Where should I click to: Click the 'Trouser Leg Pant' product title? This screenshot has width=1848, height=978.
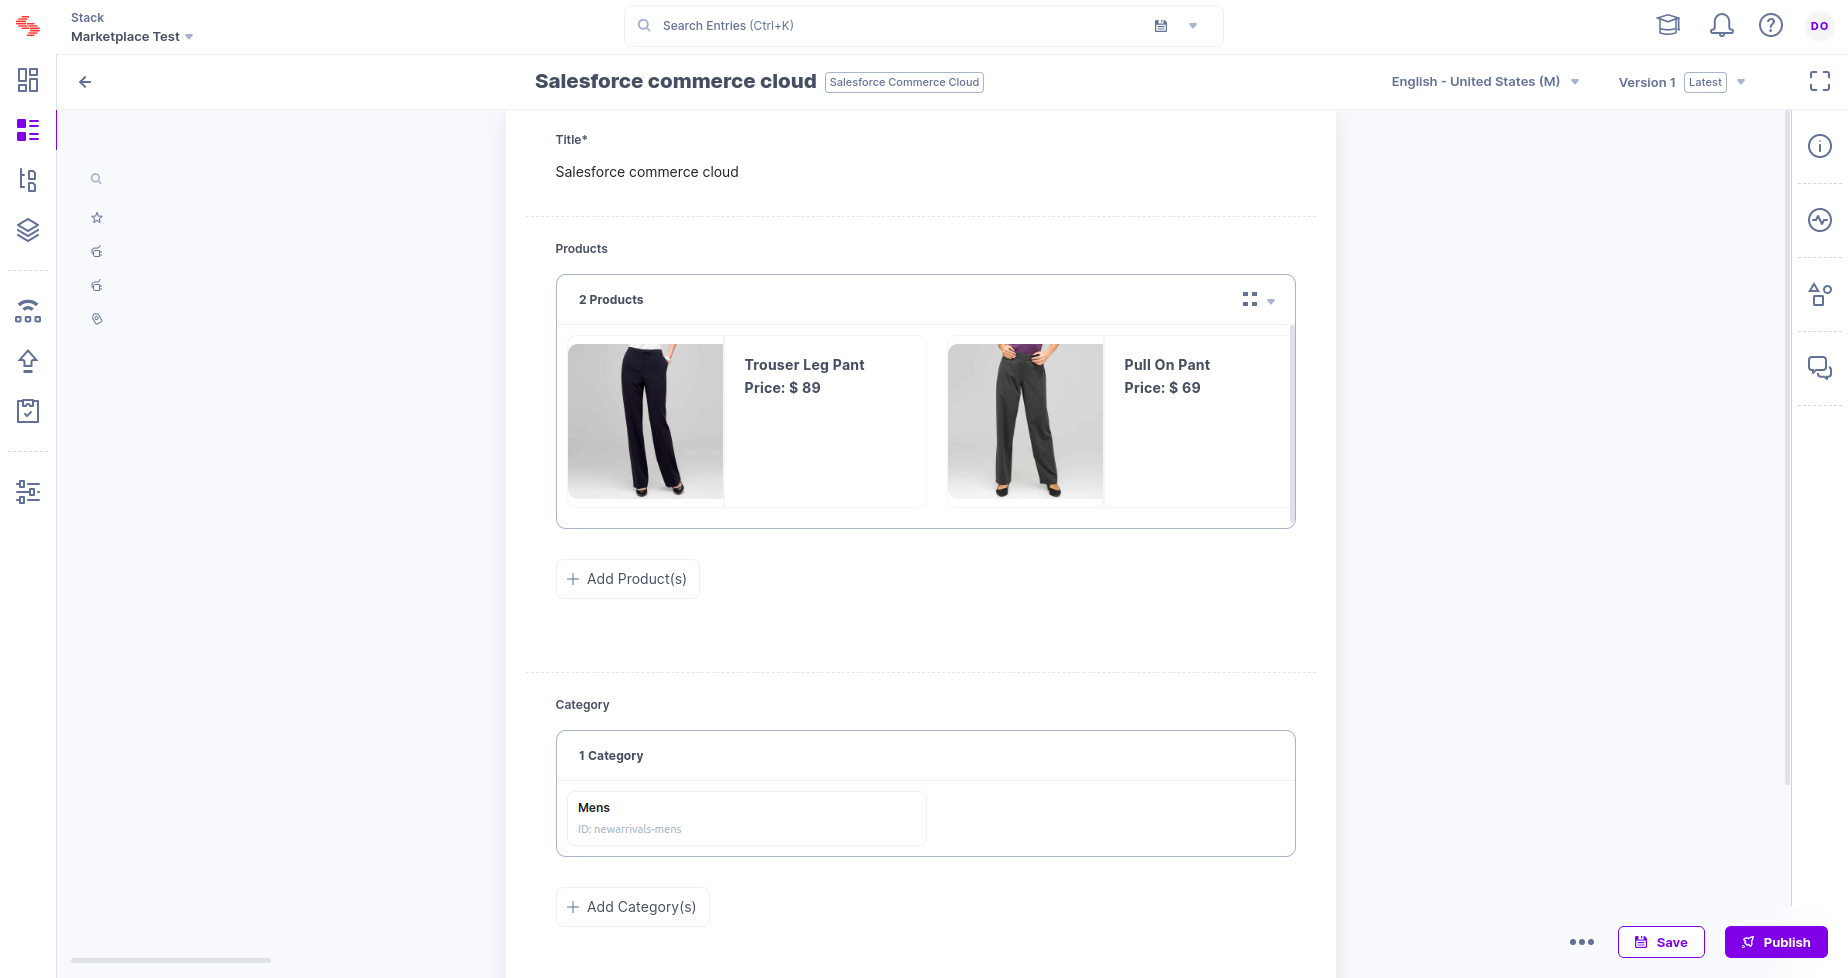[x=804, y=365]
